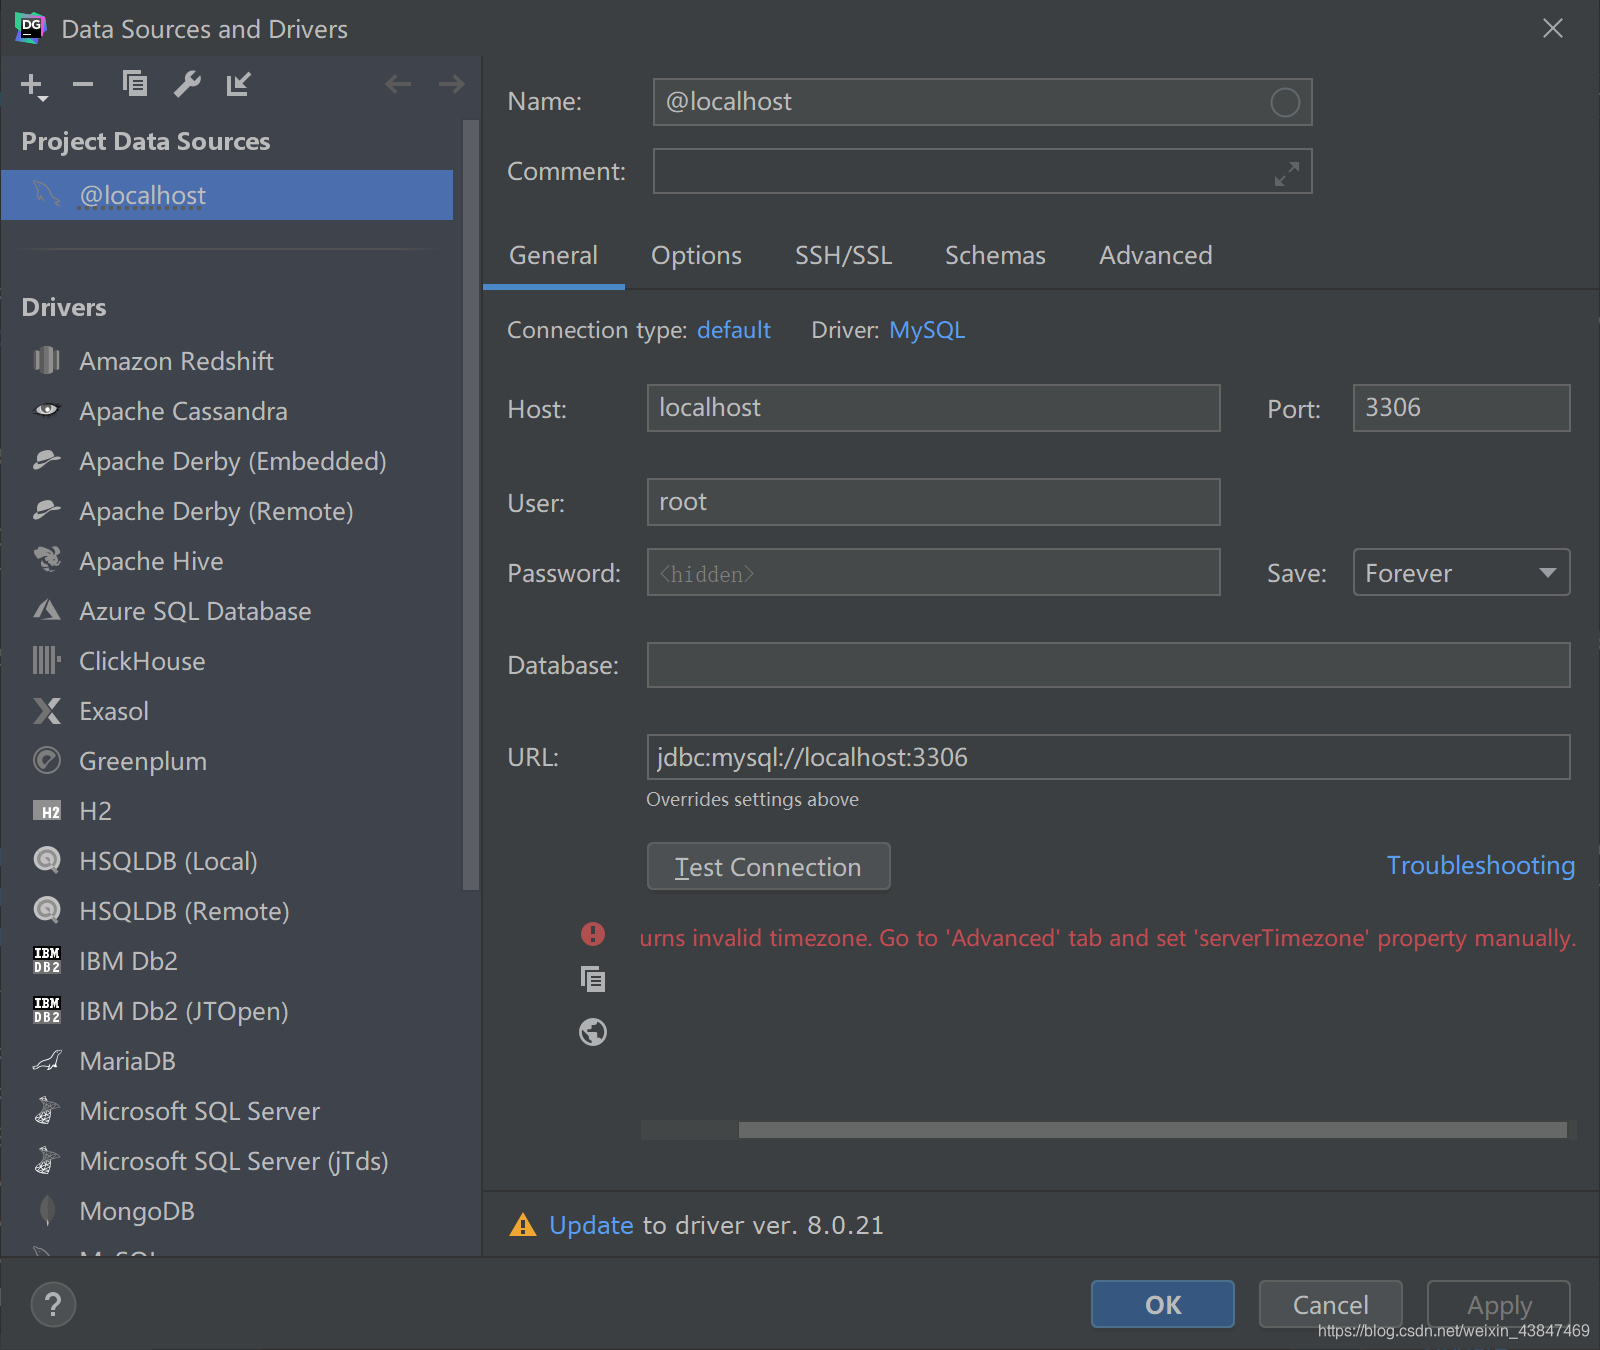The image size is (1600, 1350).
Task: Open the Schemas tab
Action: click(x=995, y=256)
